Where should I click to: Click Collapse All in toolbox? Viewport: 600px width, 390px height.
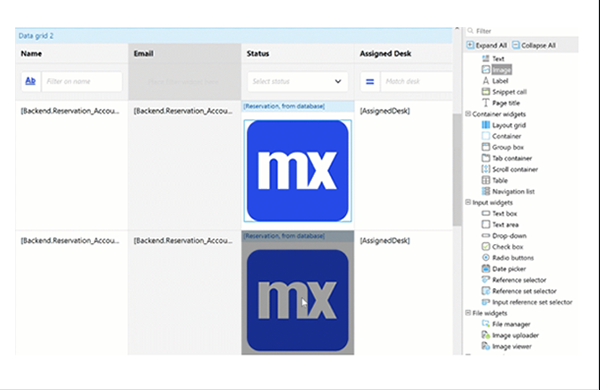coord(534,45)
